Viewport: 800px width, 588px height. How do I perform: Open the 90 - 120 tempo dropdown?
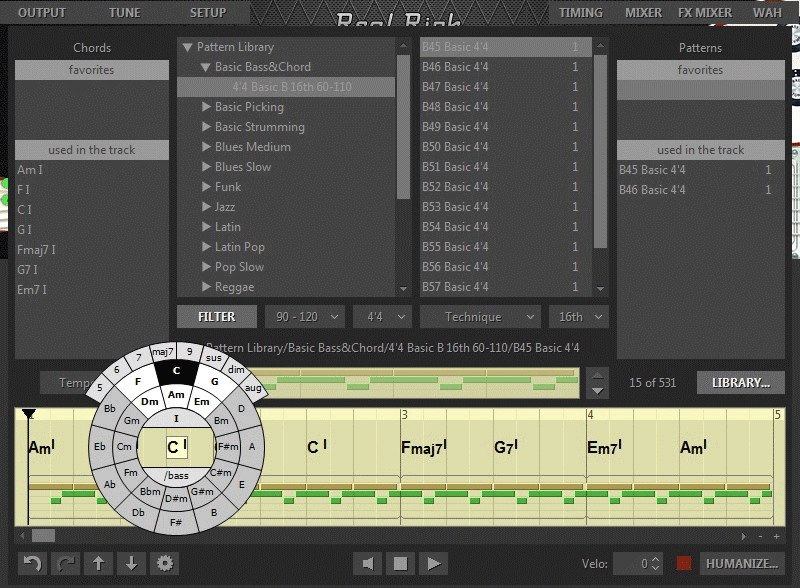305,317
